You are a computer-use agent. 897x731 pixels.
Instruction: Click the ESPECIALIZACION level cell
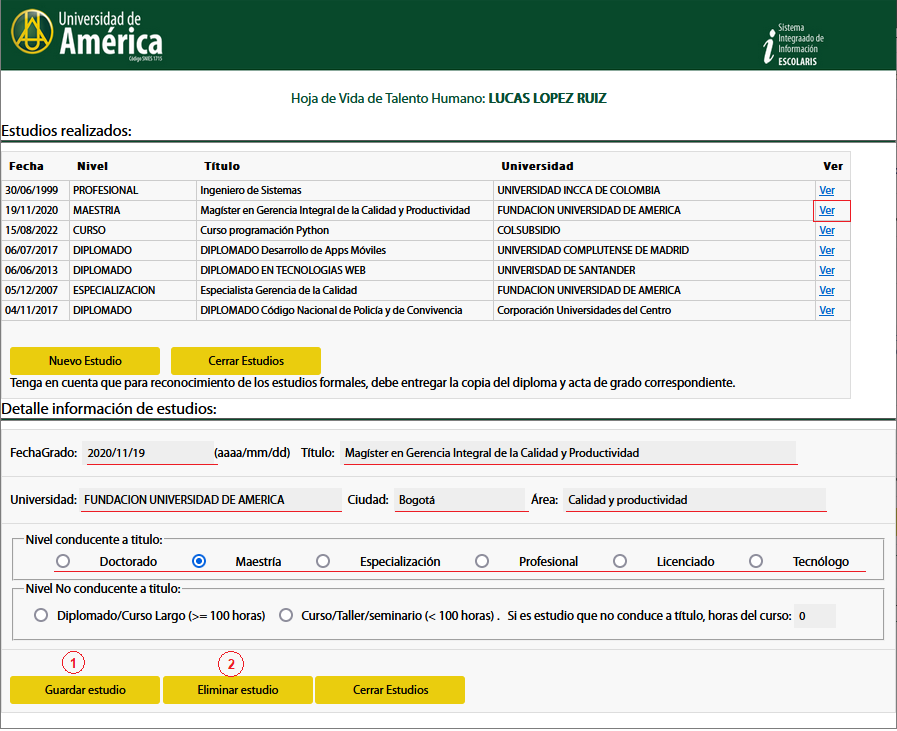tap(133, 291)
